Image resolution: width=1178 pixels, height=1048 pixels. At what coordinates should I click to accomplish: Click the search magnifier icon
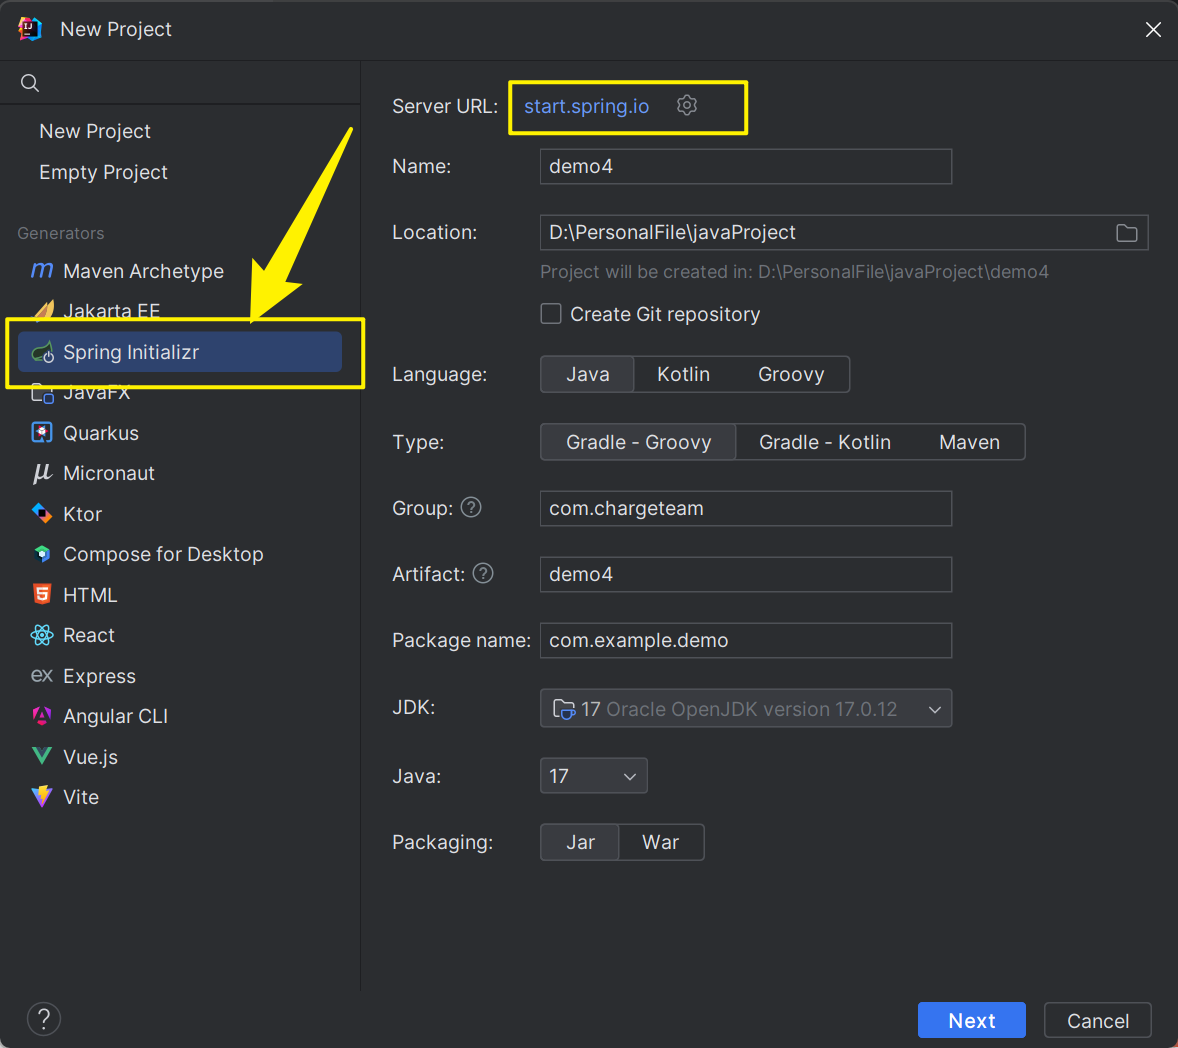(30, 83)
